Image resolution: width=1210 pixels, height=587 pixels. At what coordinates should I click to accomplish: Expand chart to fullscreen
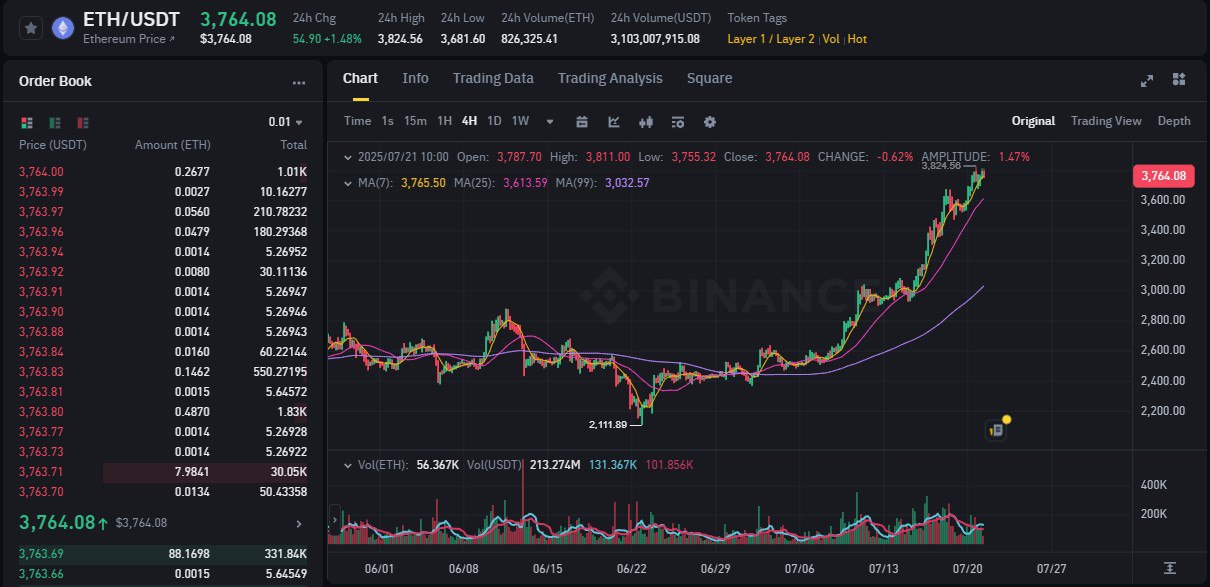pos(1147,80)
